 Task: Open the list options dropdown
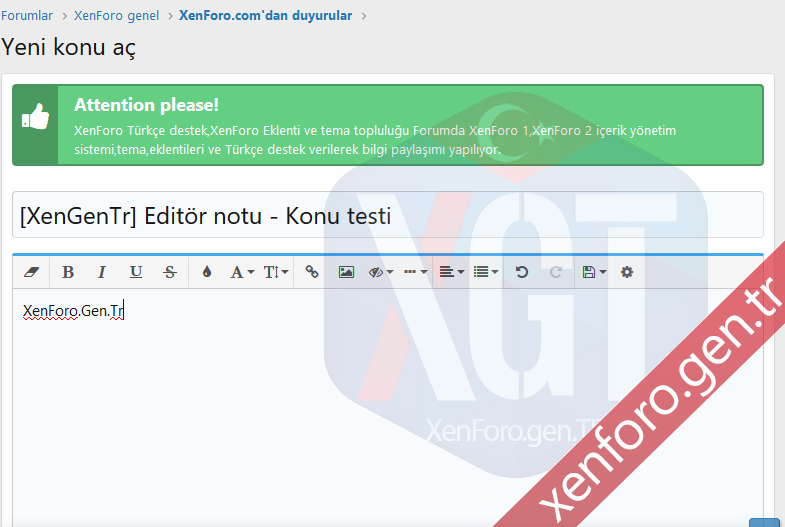486,272
